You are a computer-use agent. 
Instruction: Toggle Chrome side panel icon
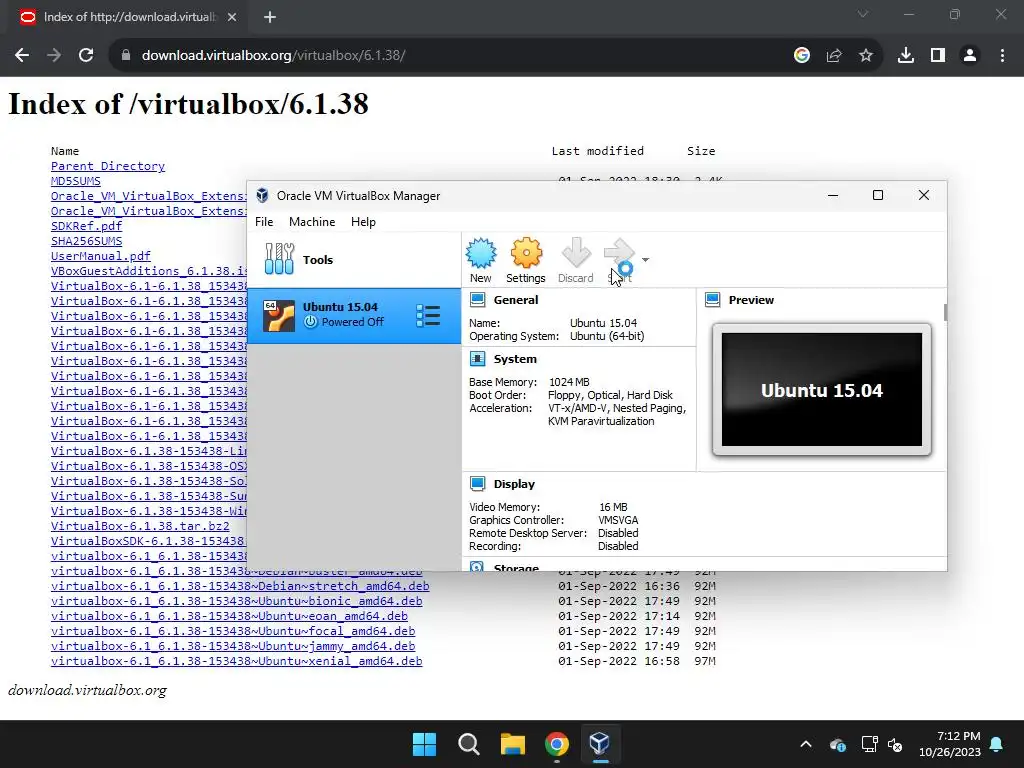click(x=938, y=56)
